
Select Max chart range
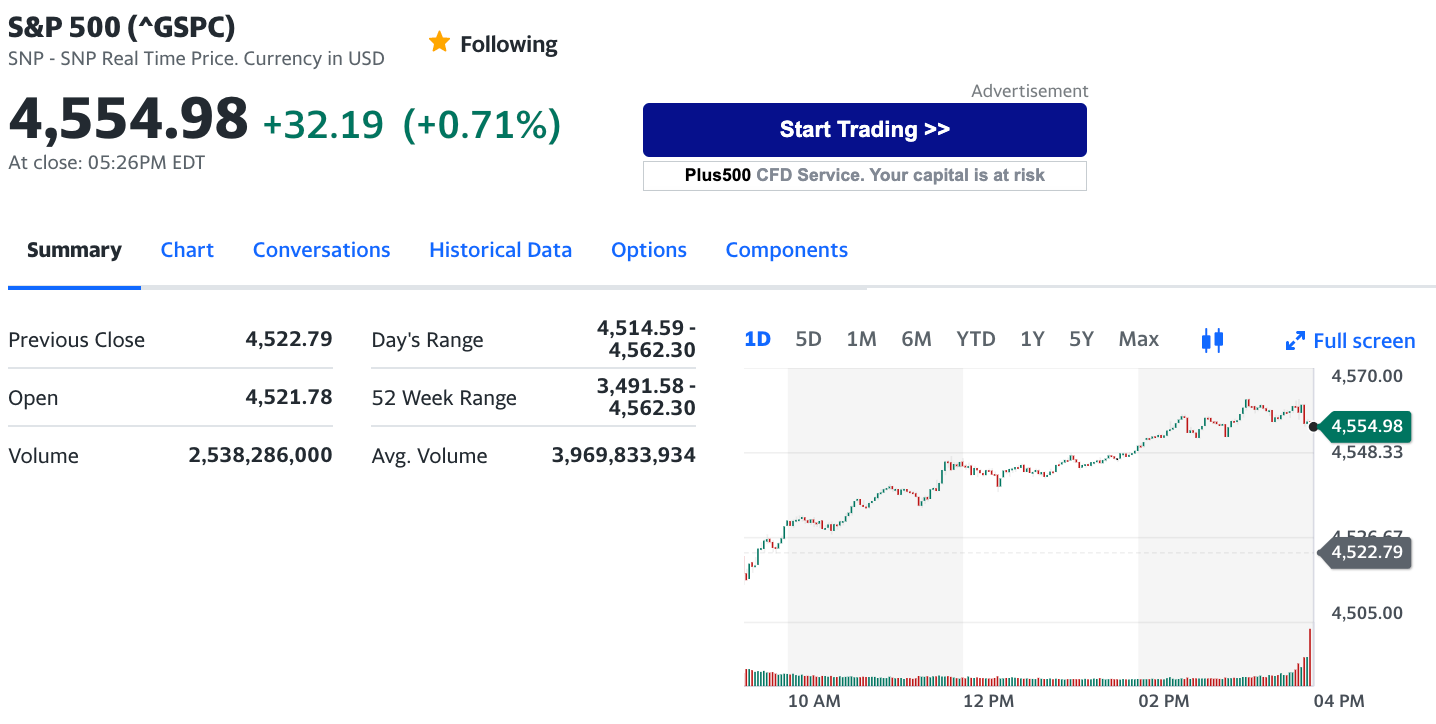[1139, 339]
